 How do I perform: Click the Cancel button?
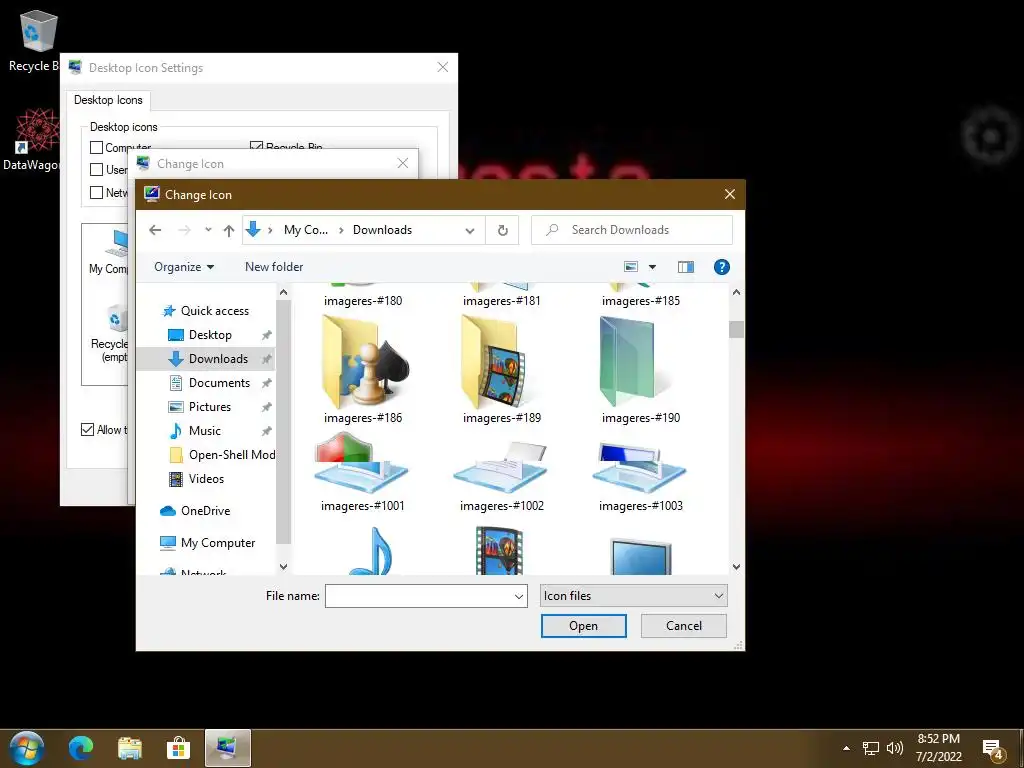point(684,626)
